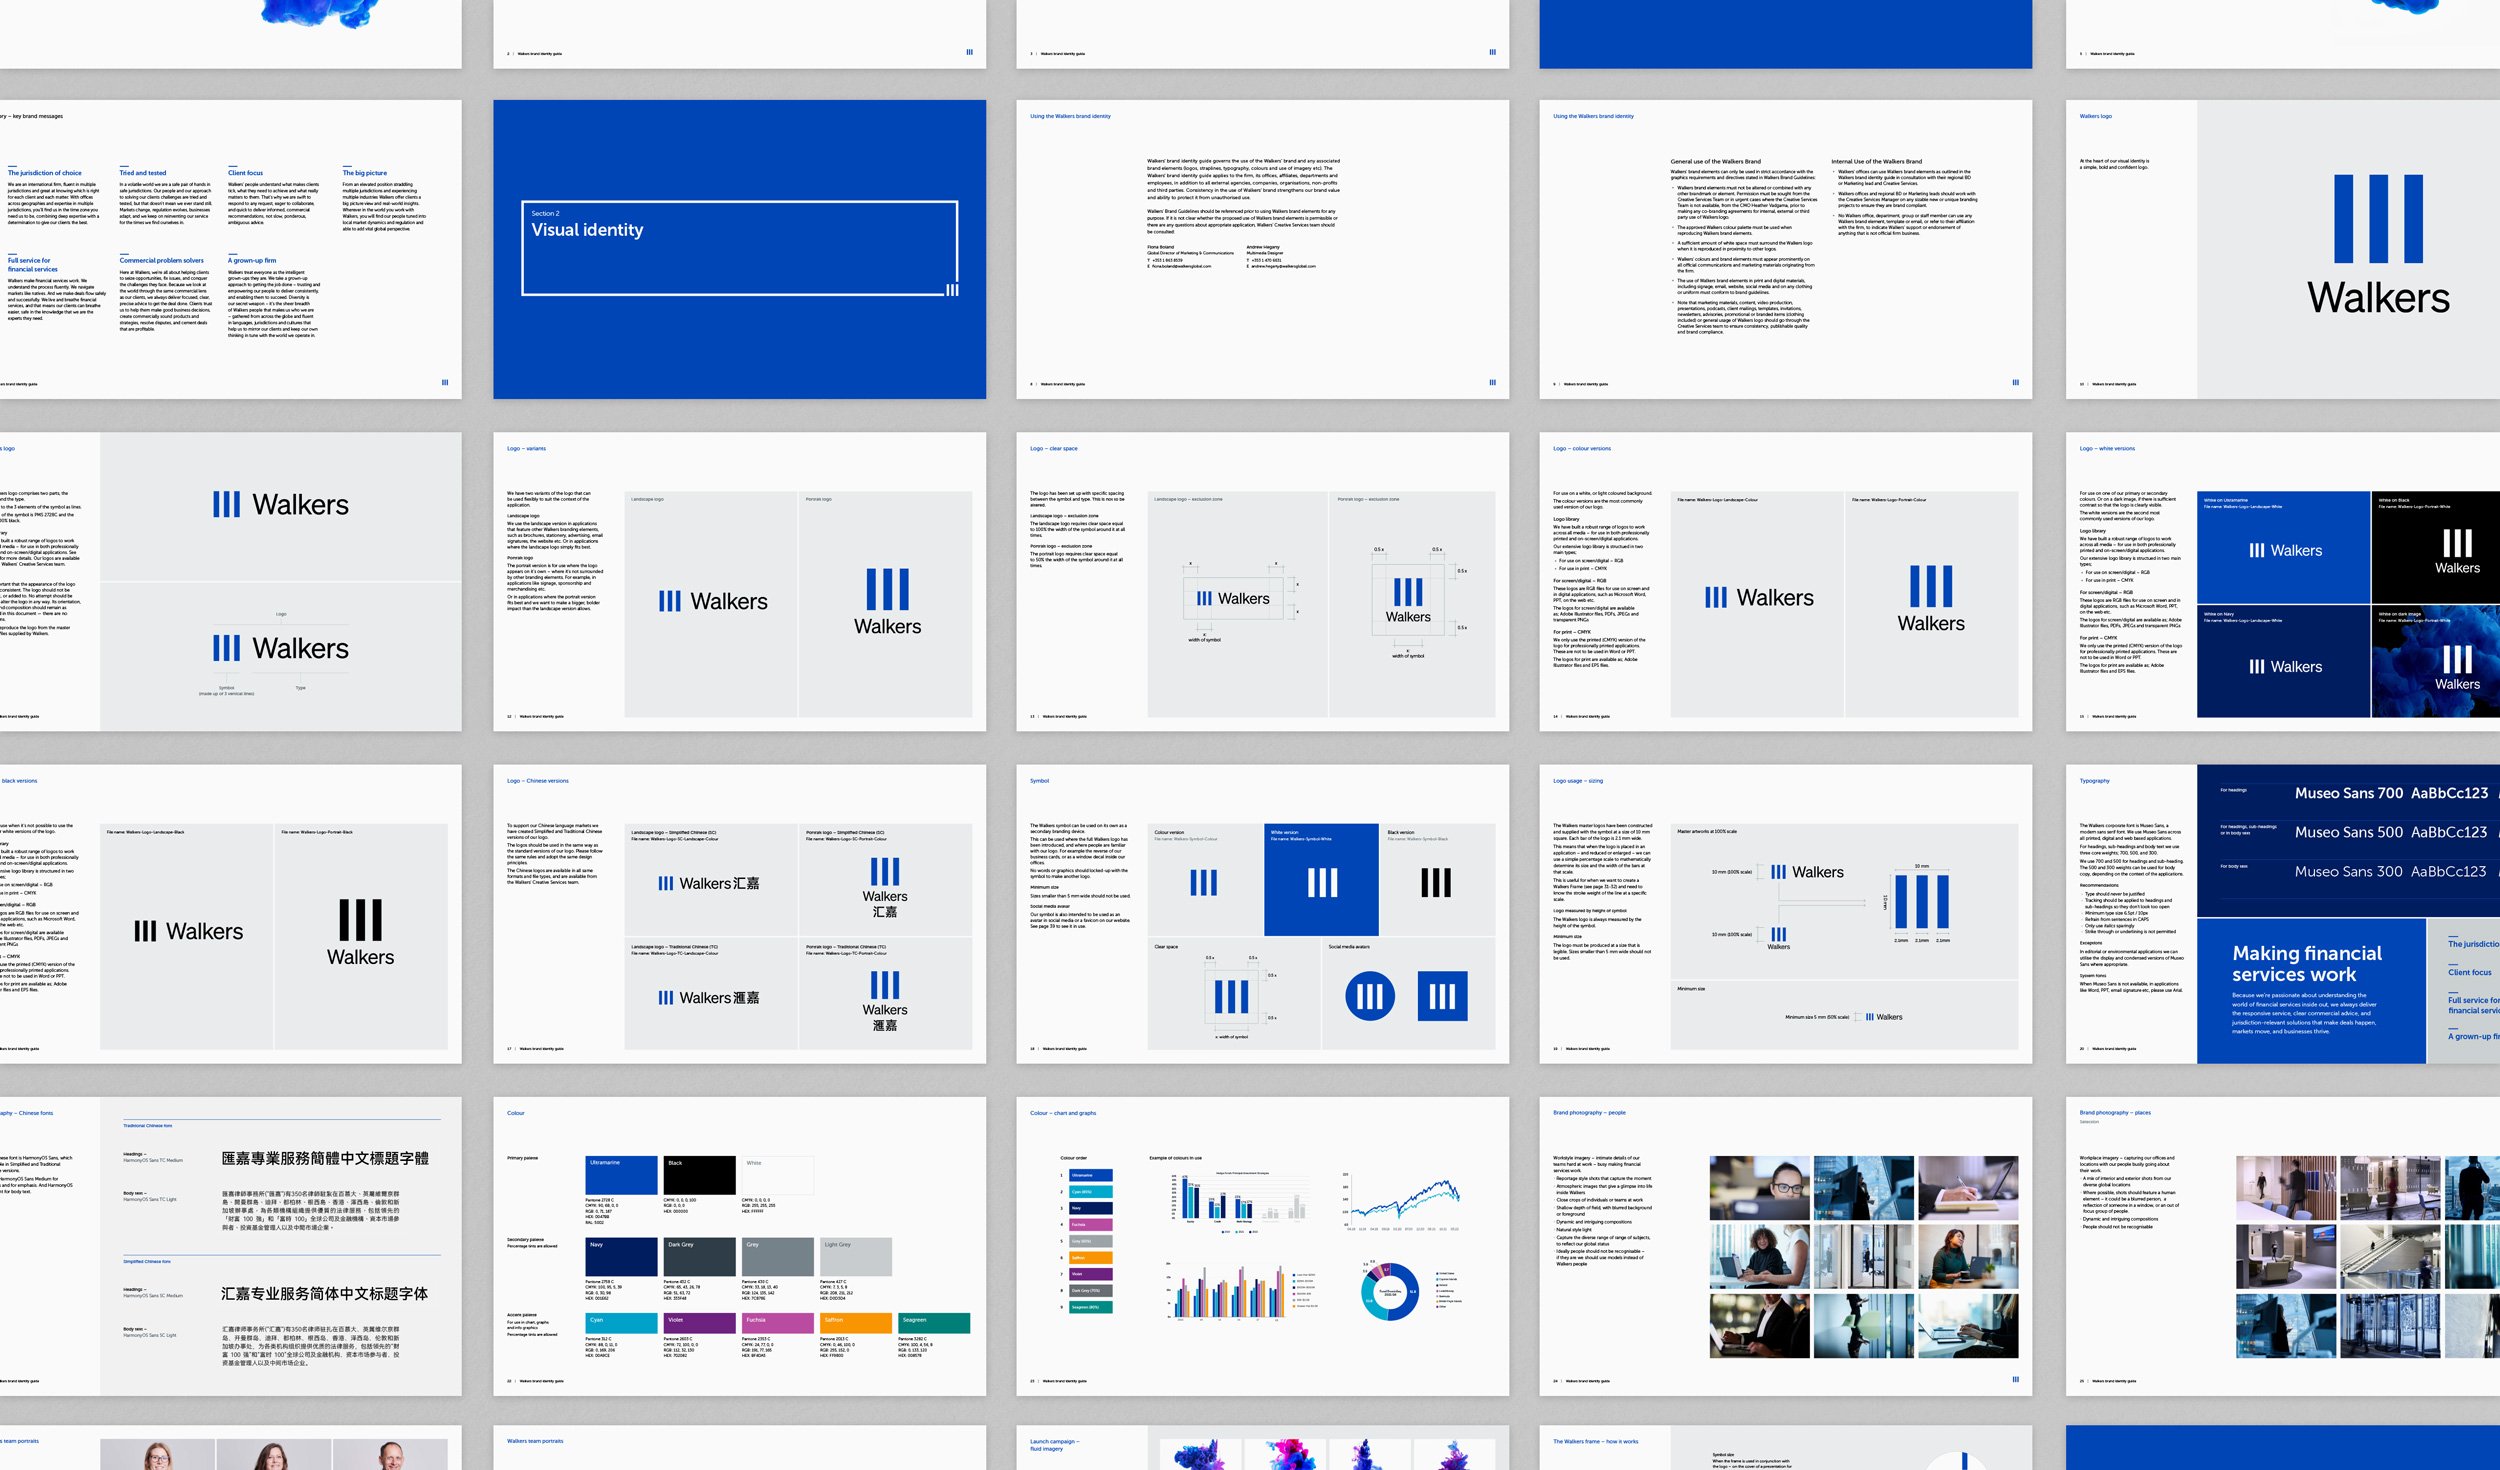This screenshot has width=2500, height=1470.
Task: Click the woman with glasses photo
Action: click(x=1758, y=1187)
